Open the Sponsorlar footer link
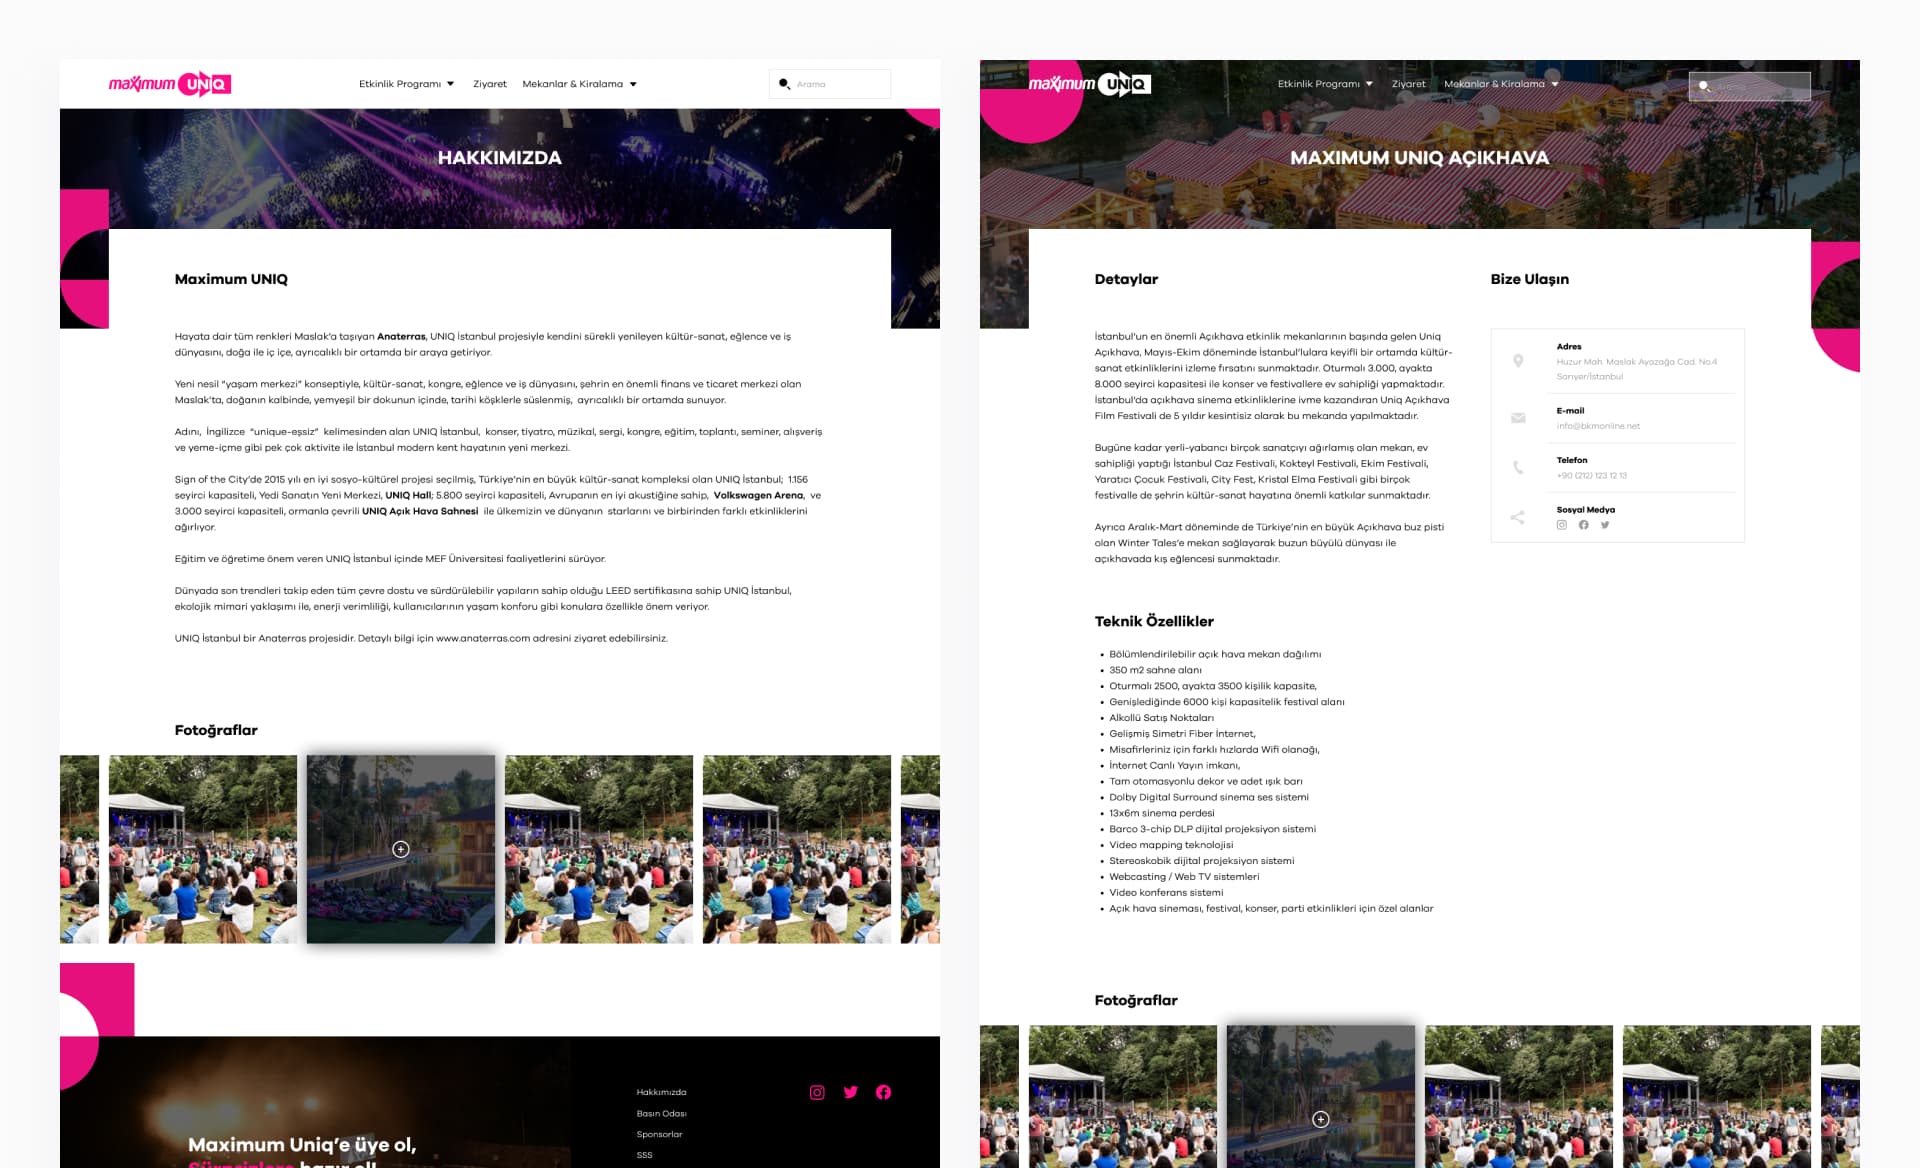This screenshot has width=1920, height=1168. (659, 1134)
